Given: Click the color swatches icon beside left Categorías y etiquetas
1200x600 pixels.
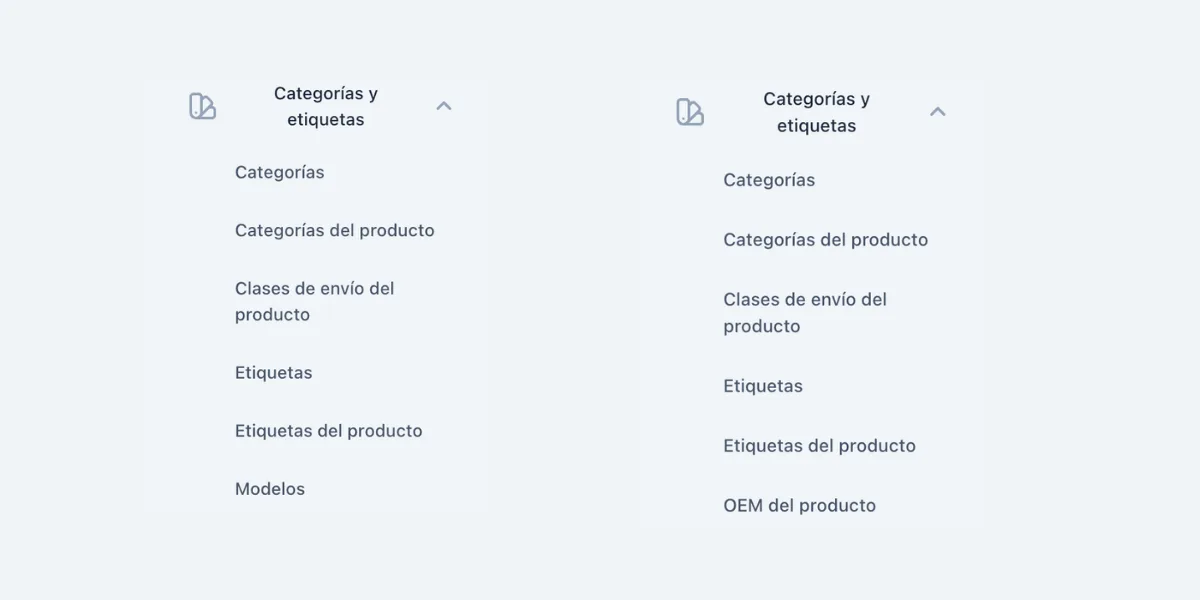Looking at the screenshot, I should coord(201,105).
